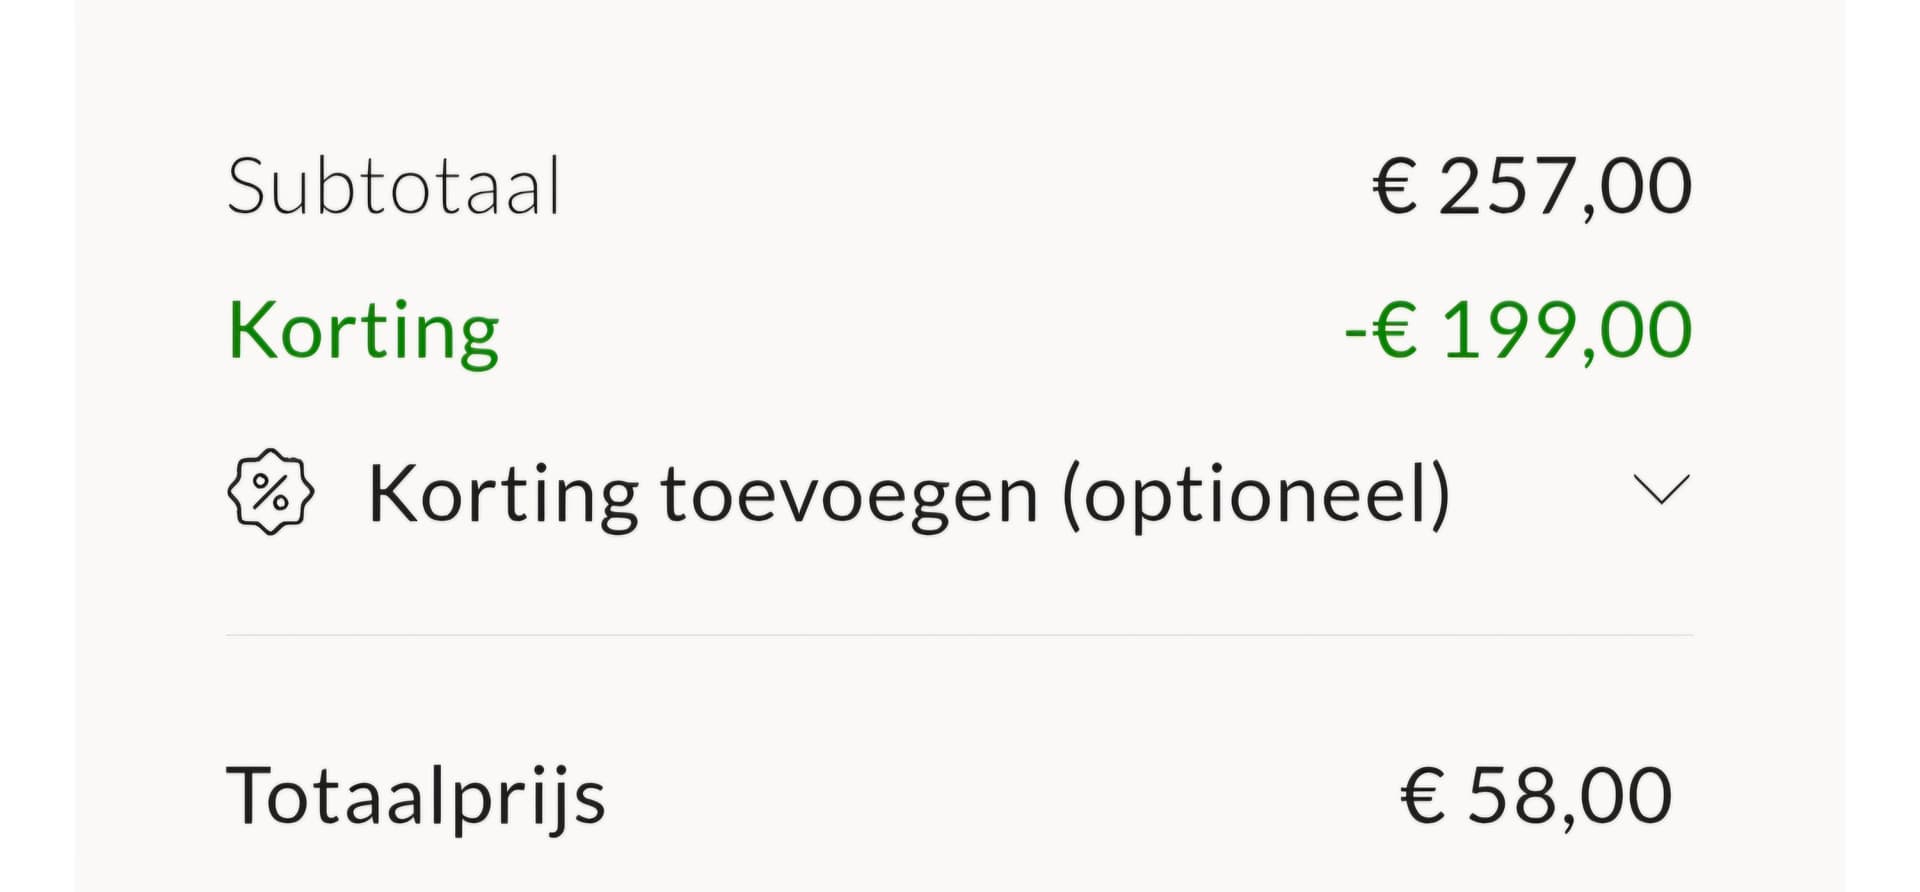
Task: Select the green discount amount -€ 199,00
Action: click(1518, 331)
